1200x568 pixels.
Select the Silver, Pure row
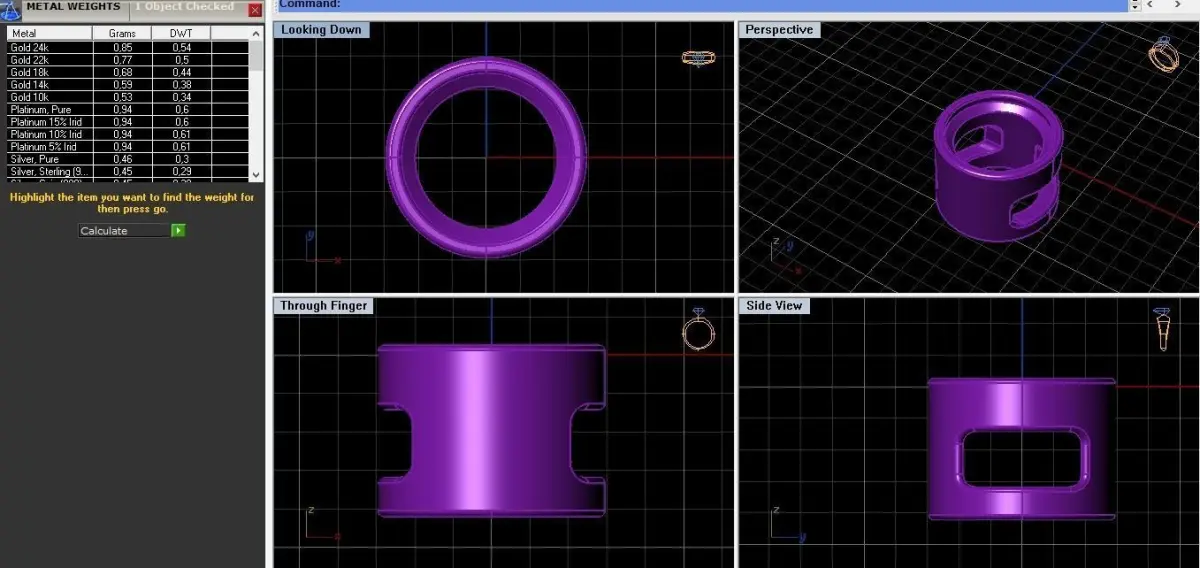tap(128, 159)
